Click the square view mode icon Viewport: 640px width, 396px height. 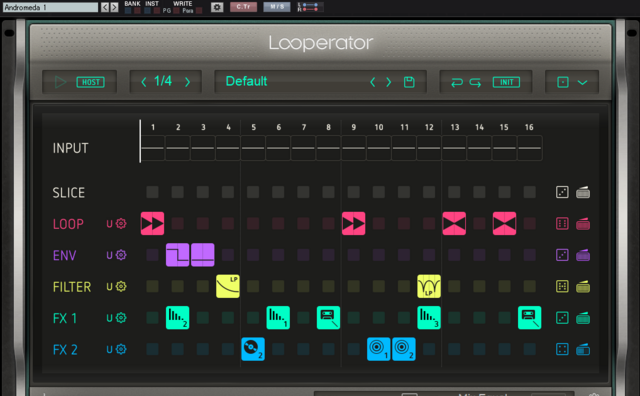(563, 82)
